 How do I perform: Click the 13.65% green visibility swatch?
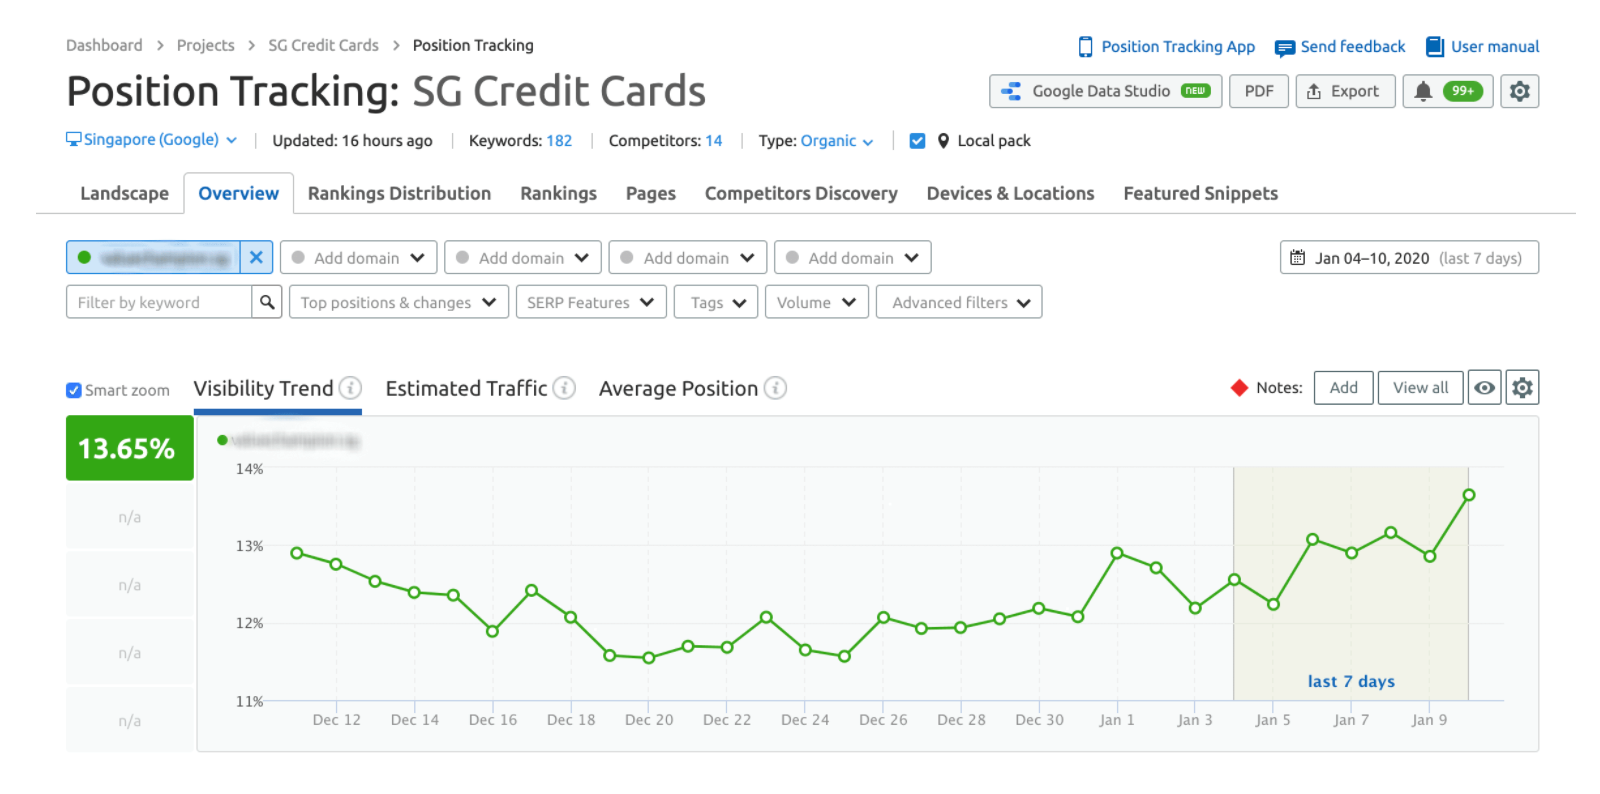pyautogui.click(x=129, y=448)
